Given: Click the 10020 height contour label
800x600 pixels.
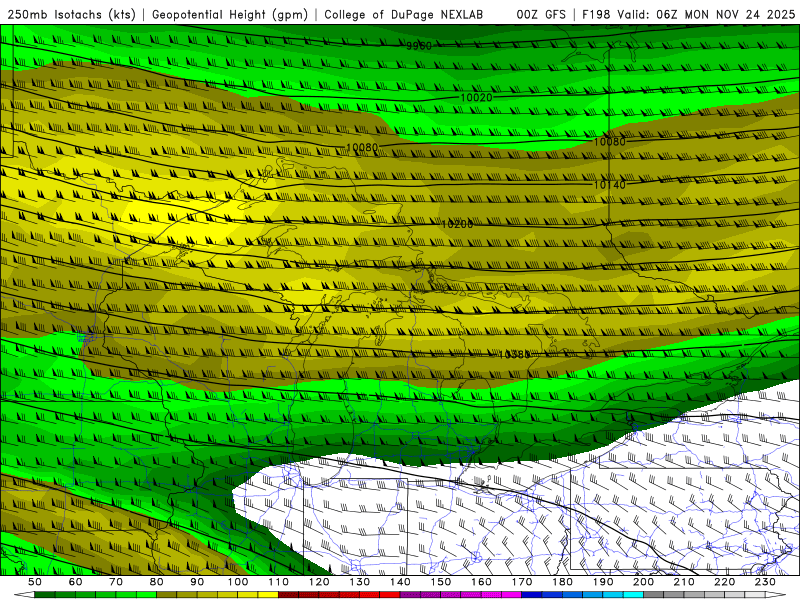Looking at the screenshot, I should (477, 97).
